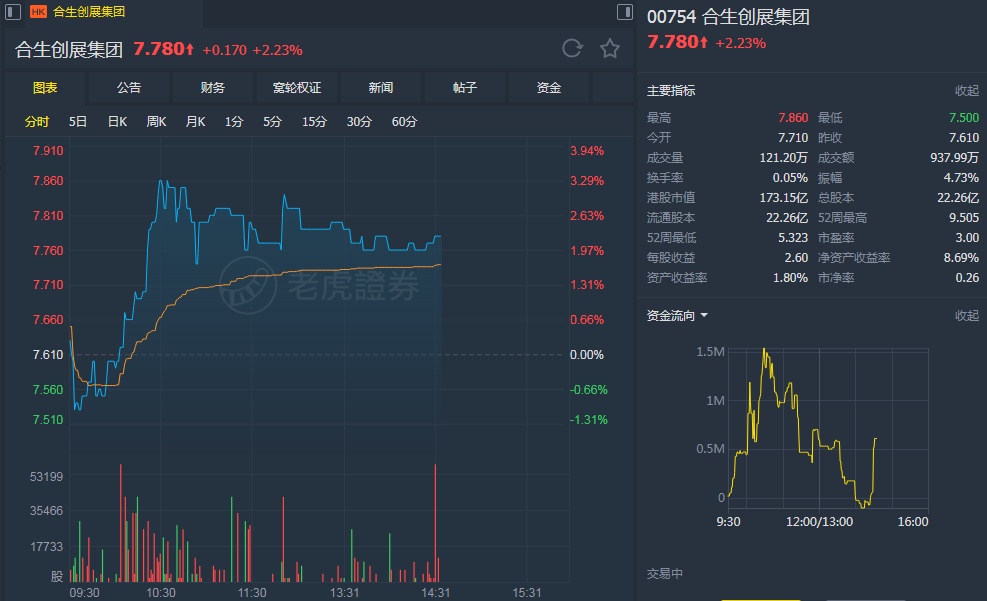Screen dimensions: 987x601
Task: Switch chart to 周K
Action: (156, 121)
